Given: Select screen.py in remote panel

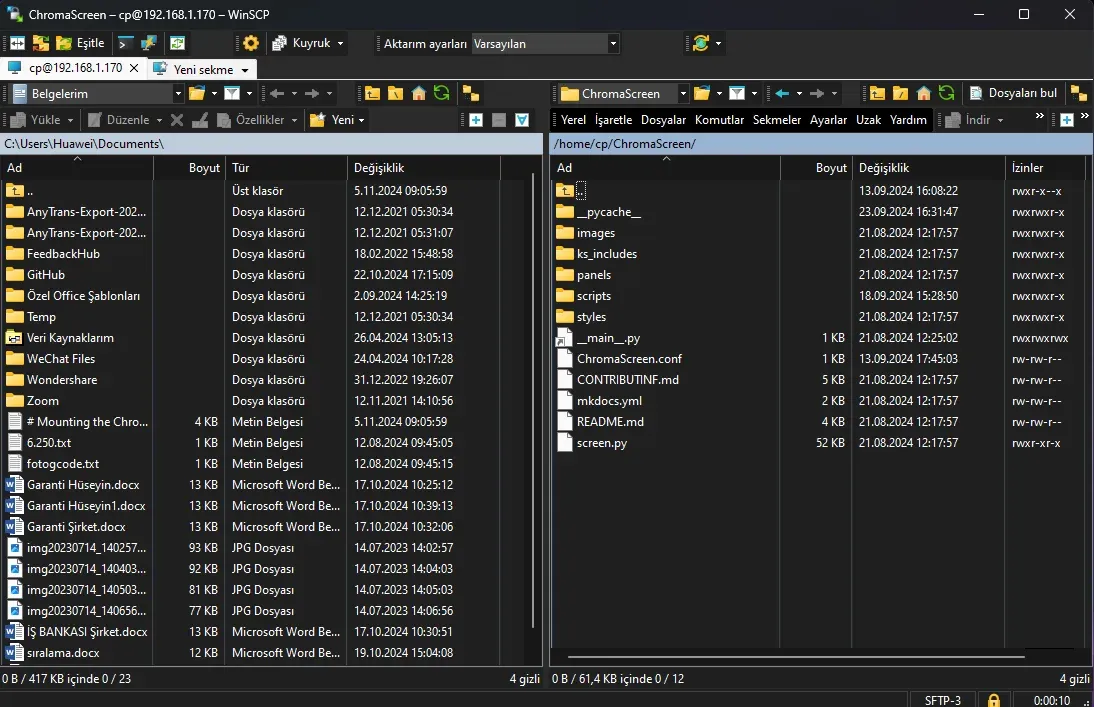Looking at the screenshot, I should (x=601, y=442).
